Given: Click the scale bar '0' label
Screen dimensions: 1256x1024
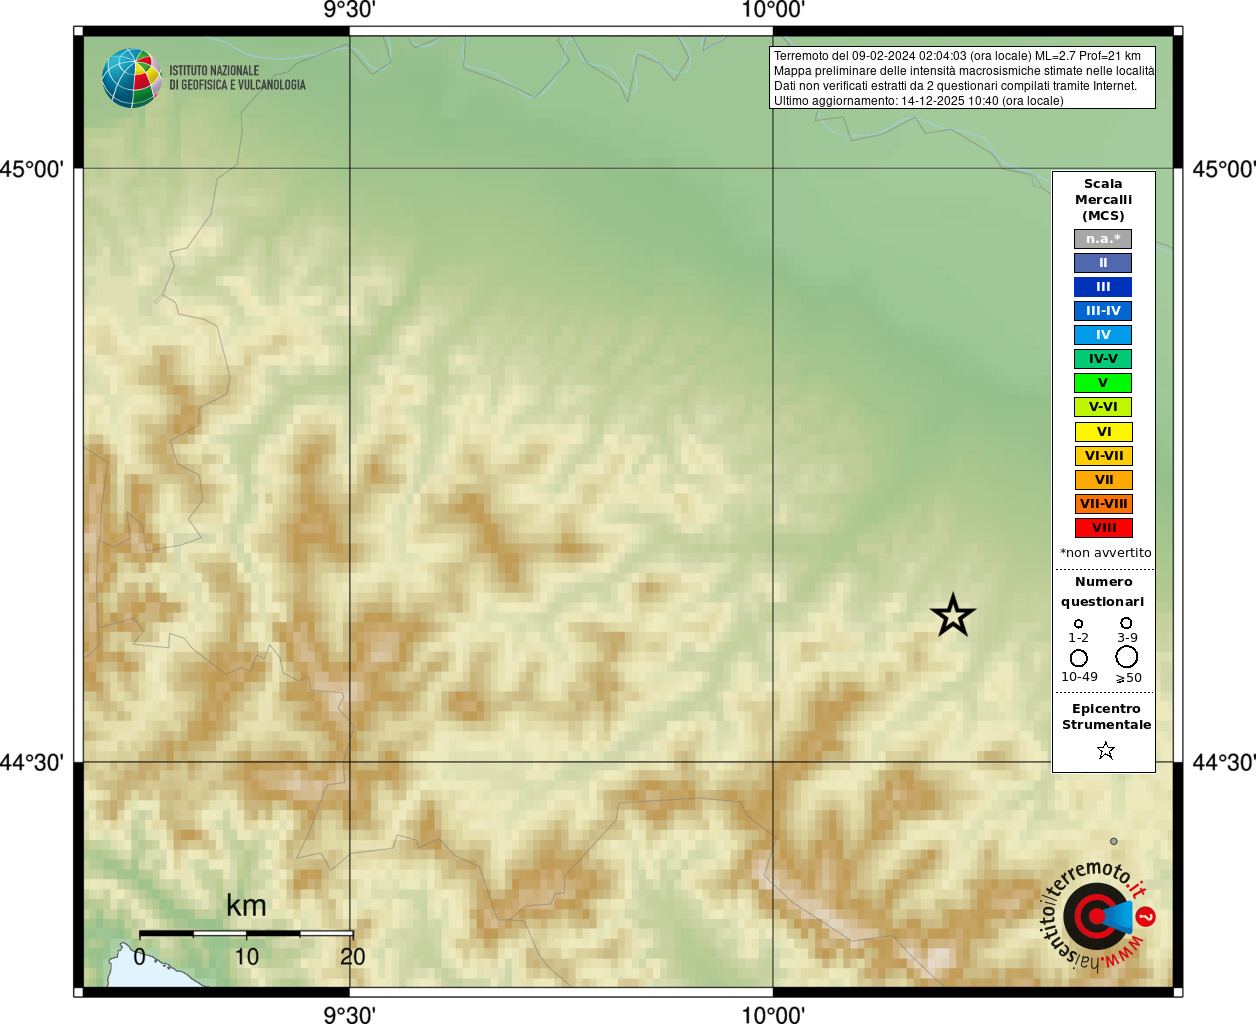Looking at the screenshot, I should coord(140,957).
